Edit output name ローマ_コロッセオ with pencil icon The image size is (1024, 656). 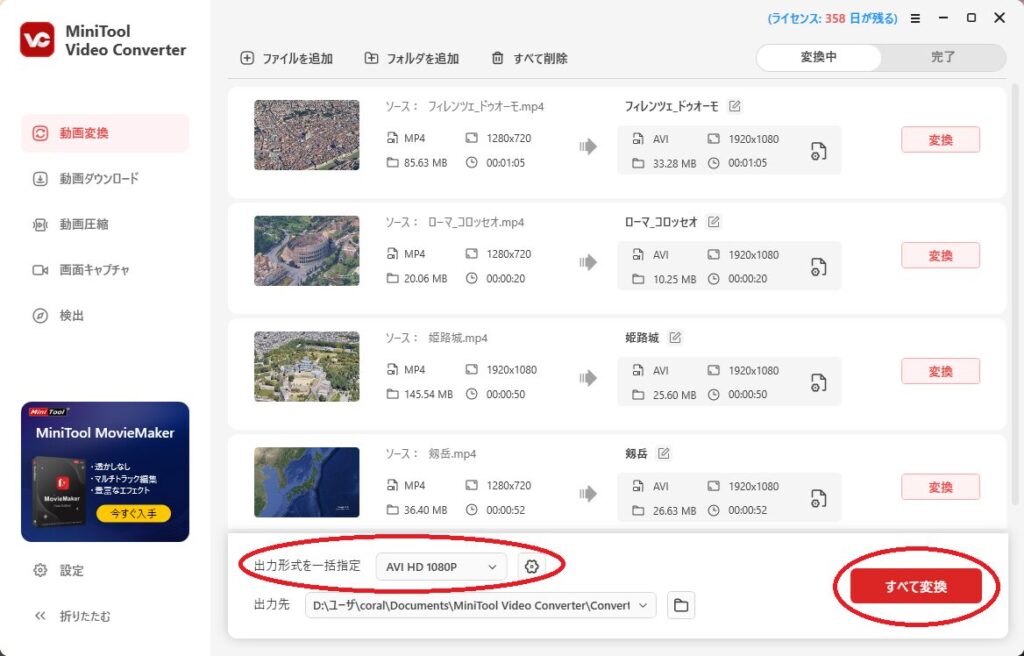(714, 221)
